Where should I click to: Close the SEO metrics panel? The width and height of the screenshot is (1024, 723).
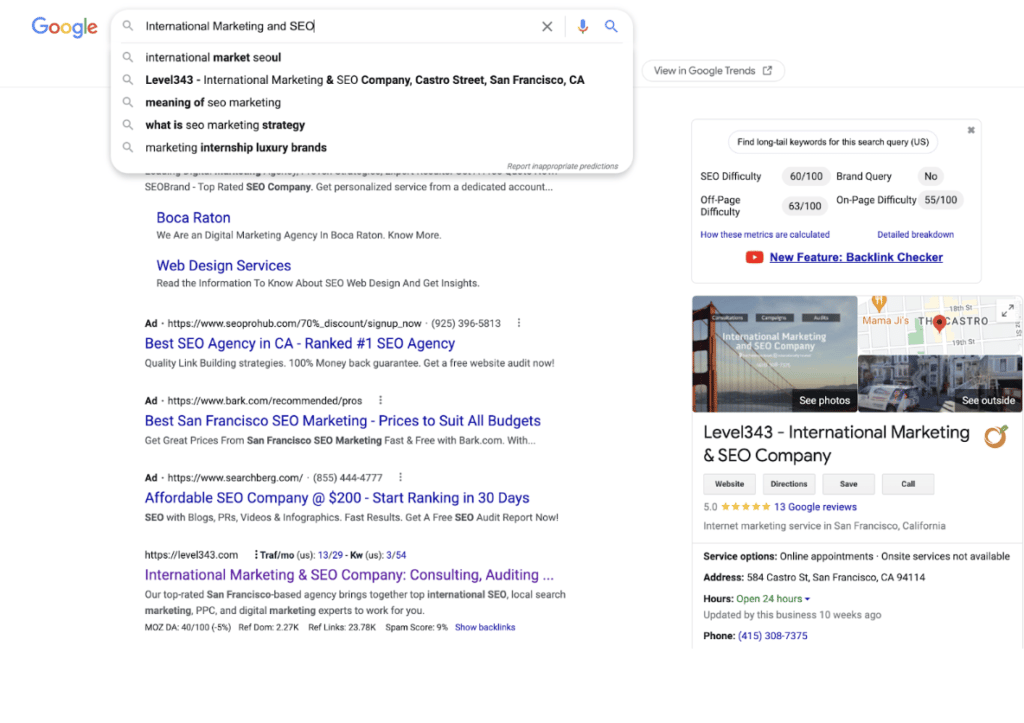971,130
